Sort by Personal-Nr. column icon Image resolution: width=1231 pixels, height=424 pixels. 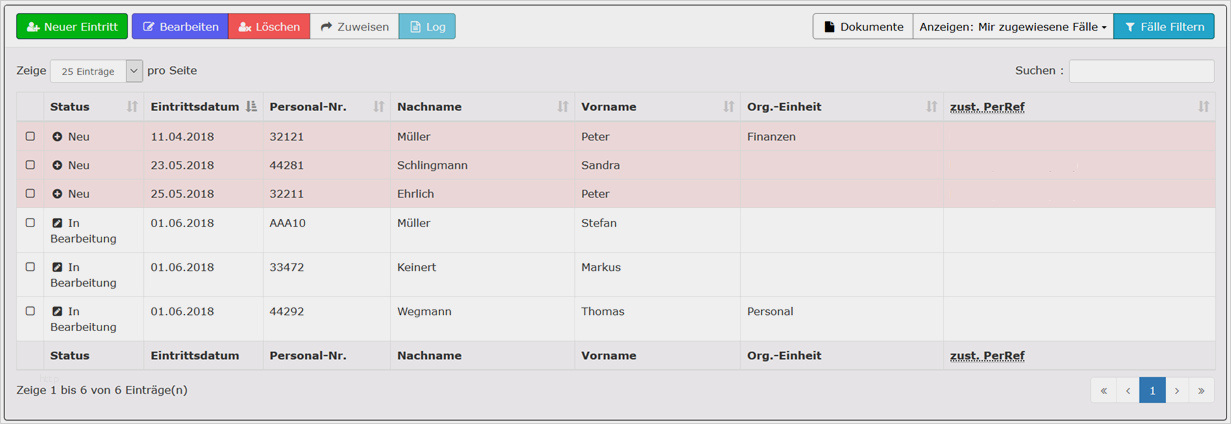[x=379, y=107]
